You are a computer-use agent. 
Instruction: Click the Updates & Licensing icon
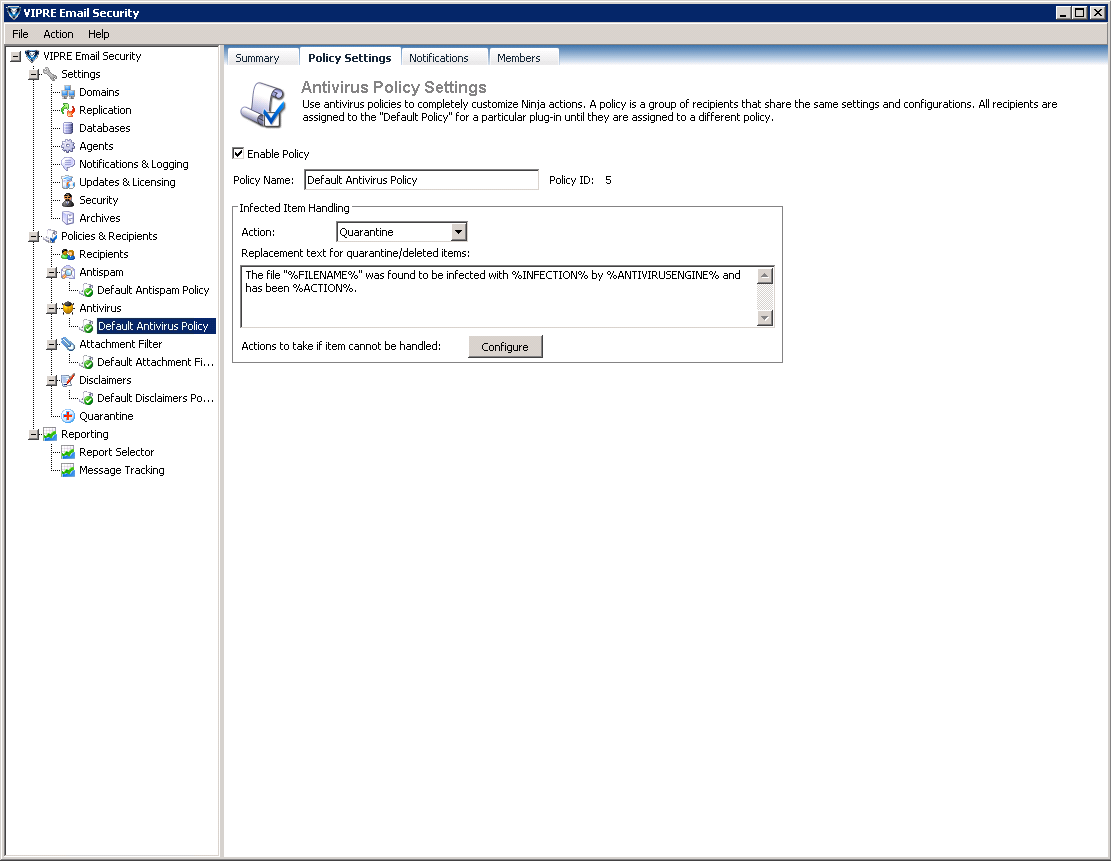point(68,182)
